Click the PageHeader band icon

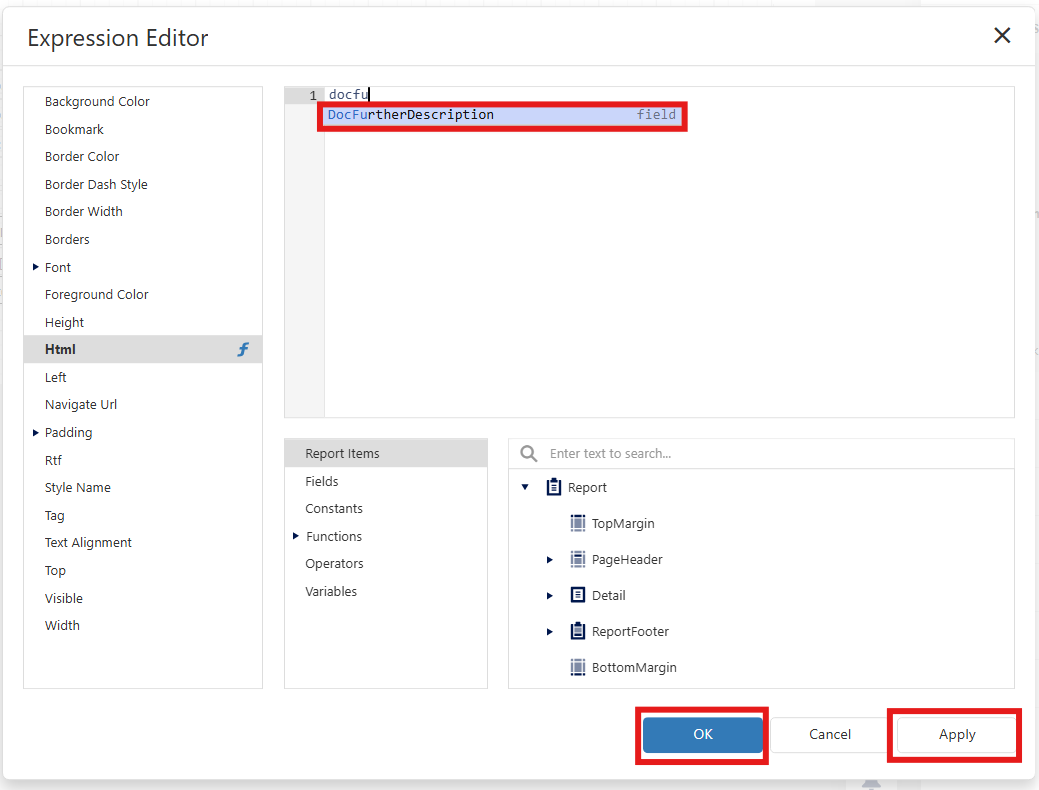578,559
